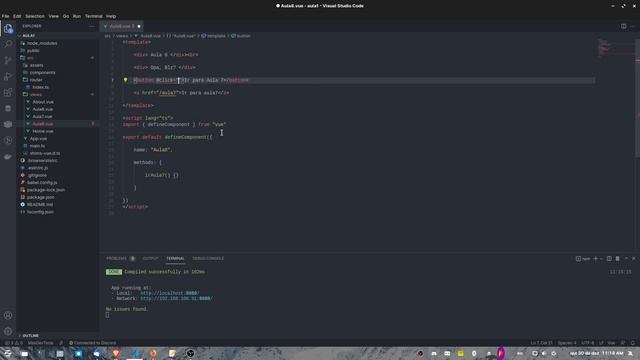Click the editor vertical scrollbar

pos(638,98)
